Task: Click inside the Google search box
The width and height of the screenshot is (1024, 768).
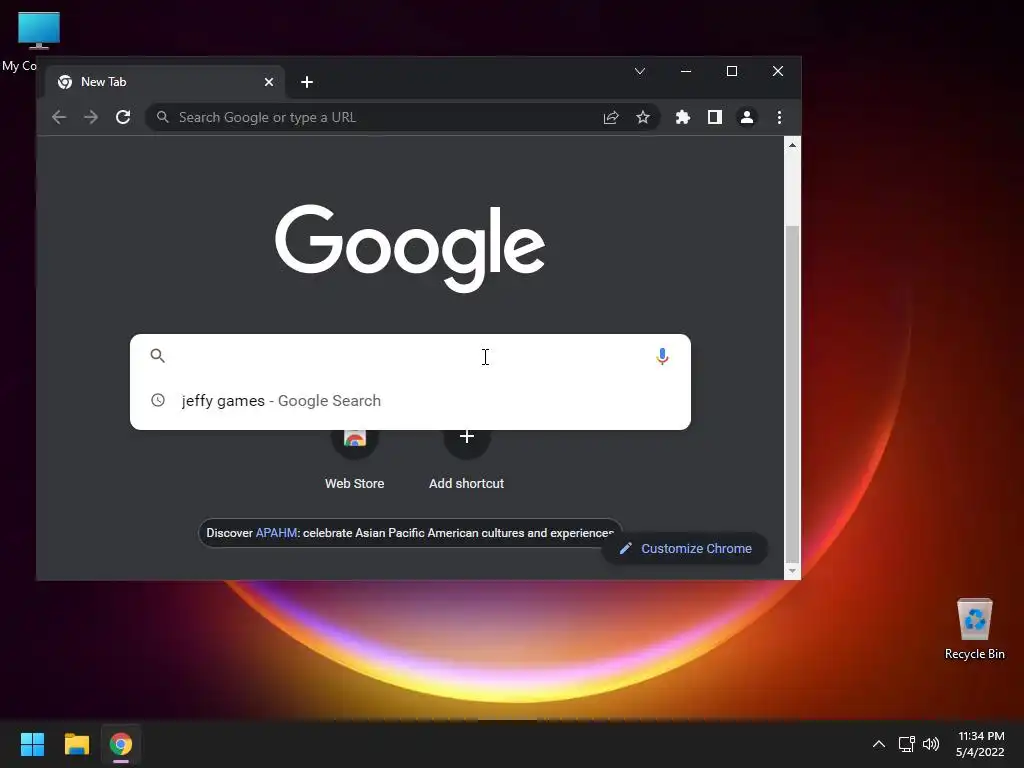Action: click(410, 356)
